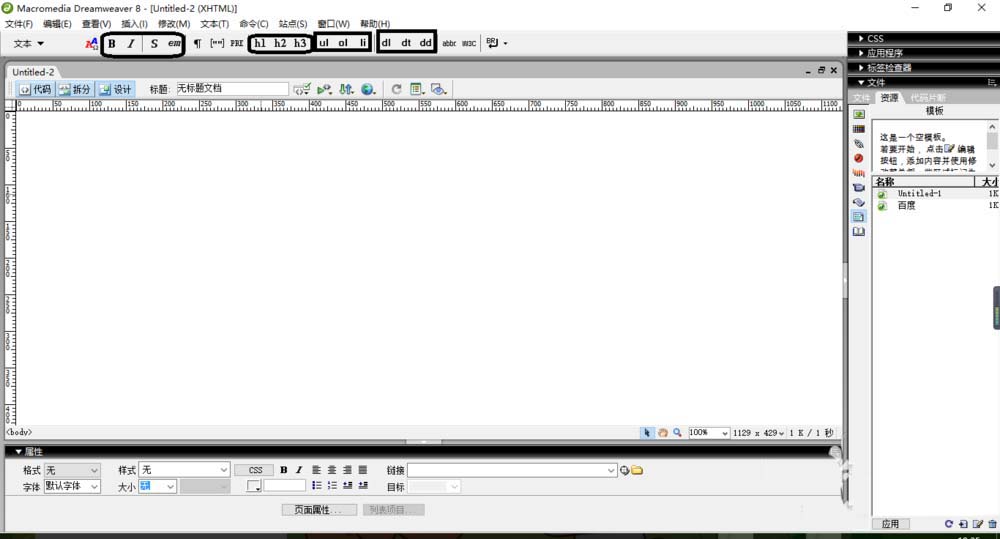Open the 页面属性 page properties dialog
Viewport: 1000px width, 539px height.
[x=319, y=510]
